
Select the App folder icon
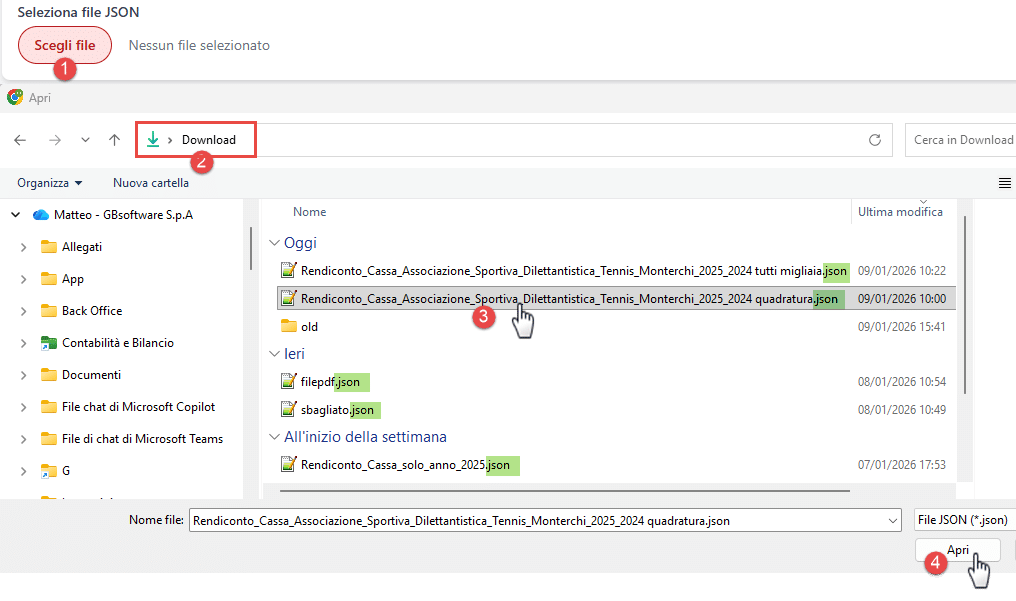tap(49, 278)
